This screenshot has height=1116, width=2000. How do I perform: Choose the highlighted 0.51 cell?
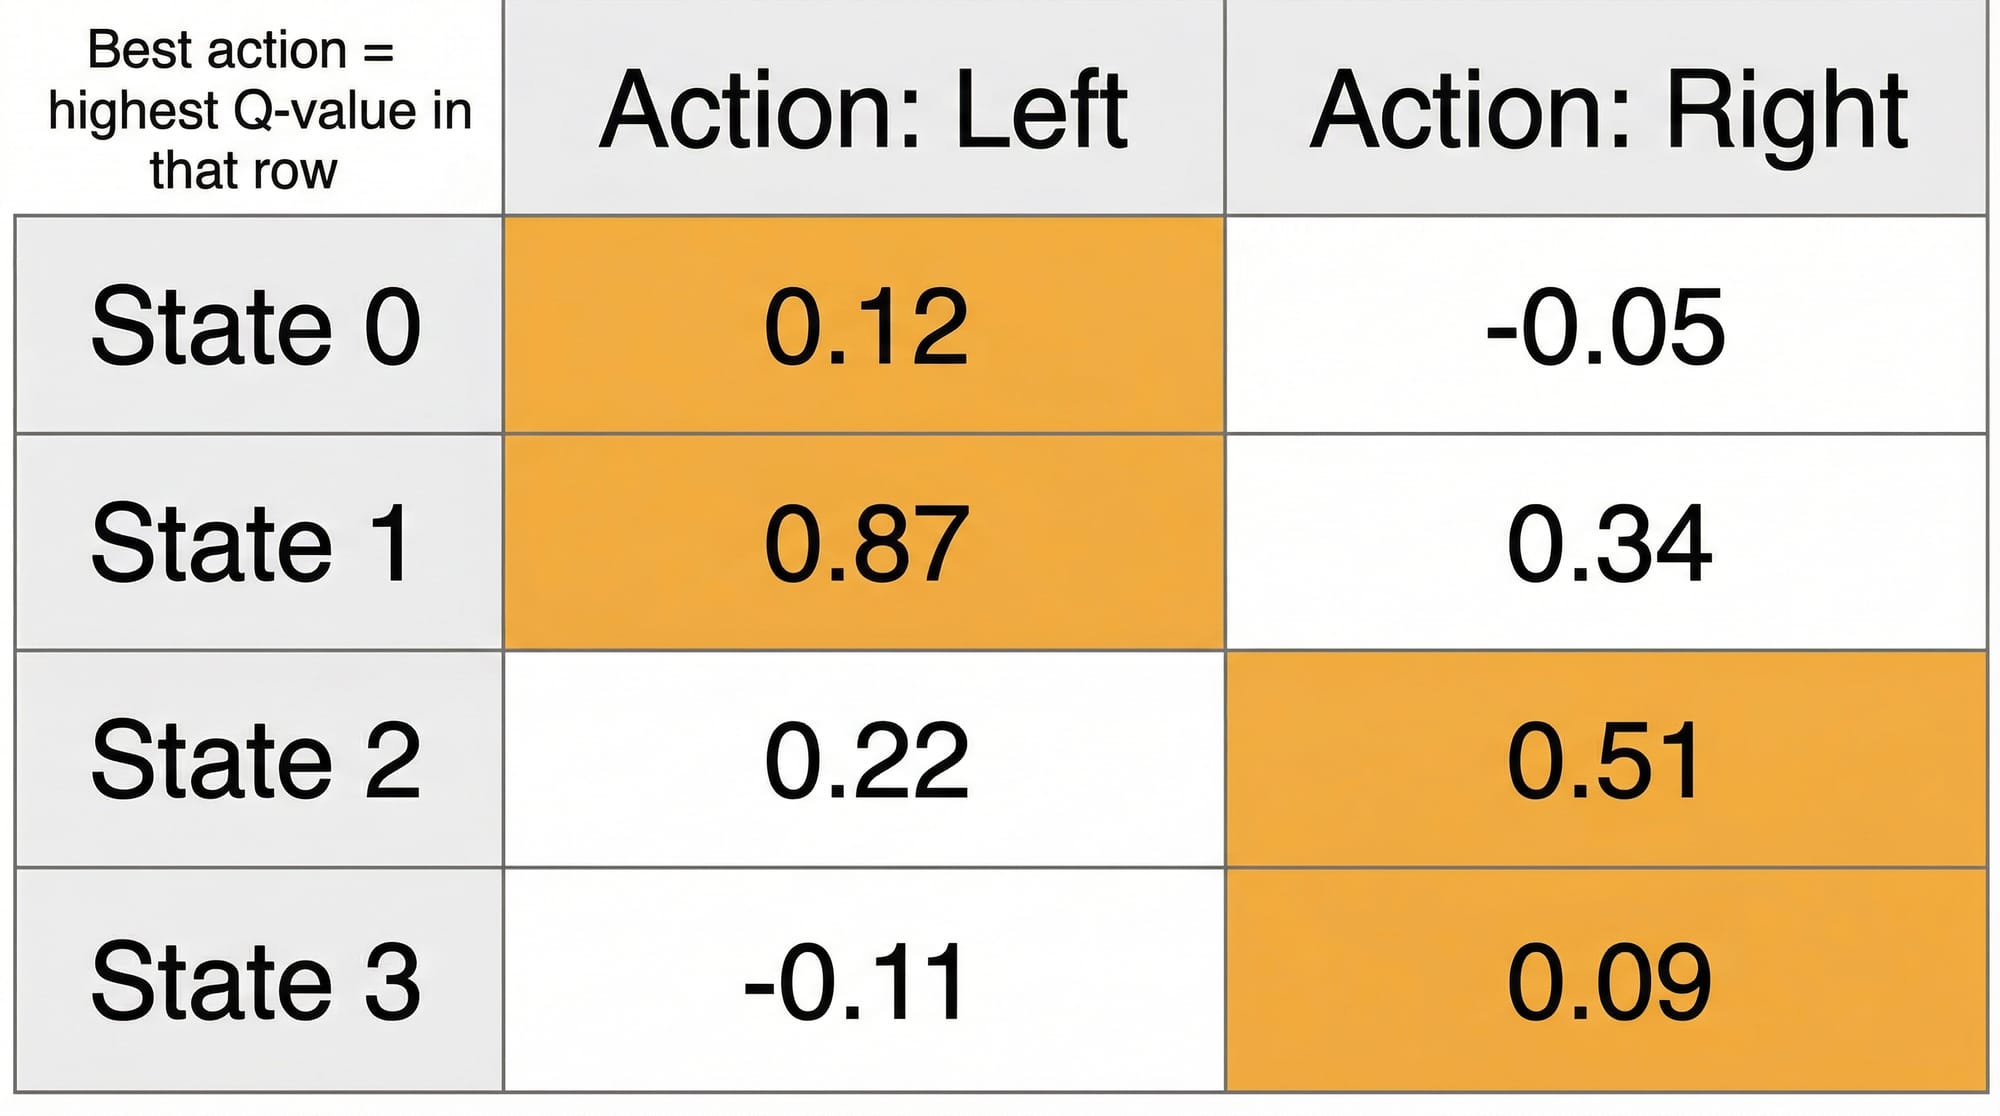(1604, 760)
